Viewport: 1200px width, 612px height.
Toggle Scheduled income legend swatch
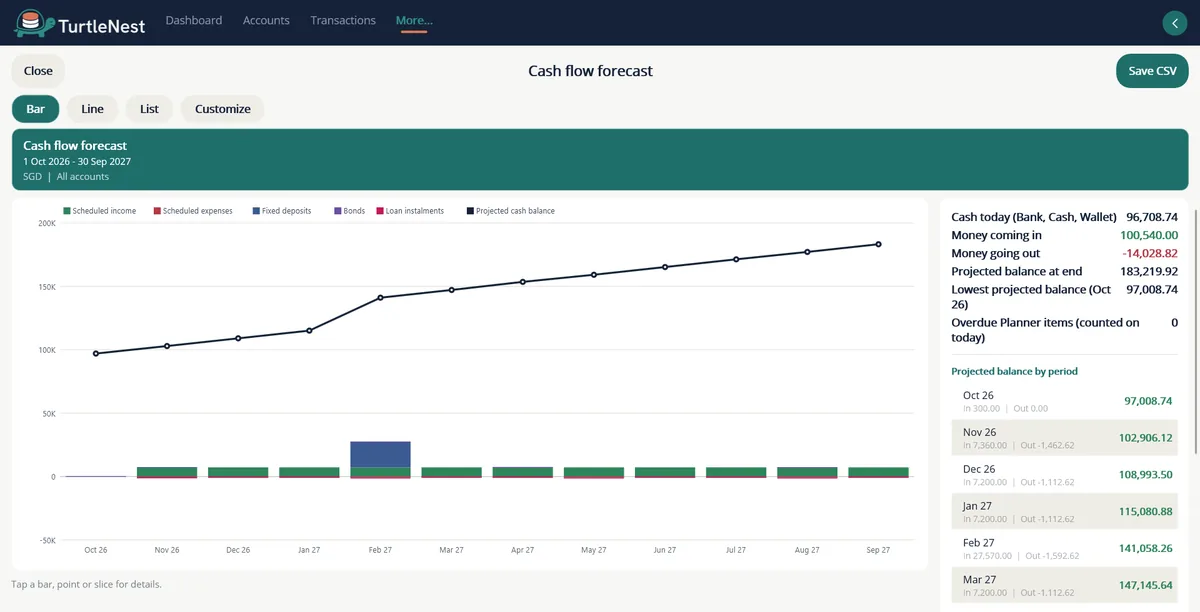point(67,211)
